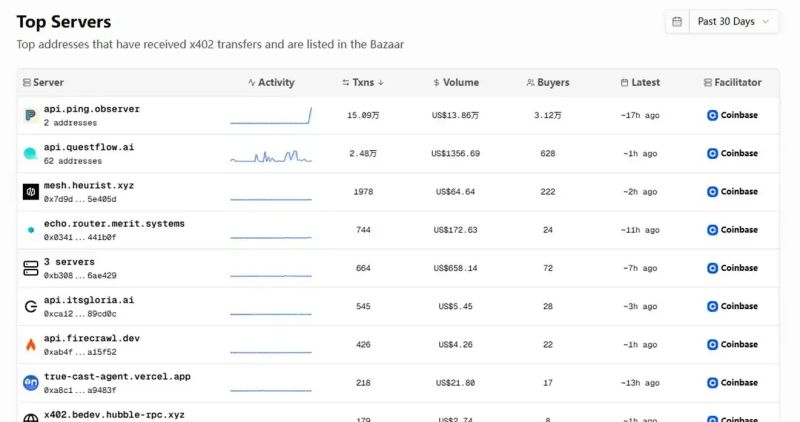Click the mesh.heurist.xyz black logo icon
The width and height of the screenshot is (800, 422).
pyautogui.click(x=31, y=191)
